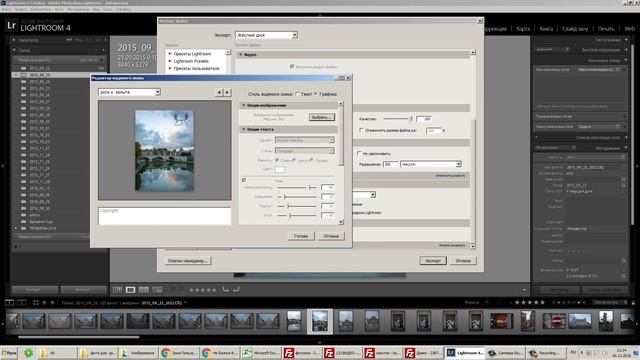The width and height of the screenshot is (640, 360).
Task: Select the STOP sign filmstrip thumbnail
Action: [502, 321]
